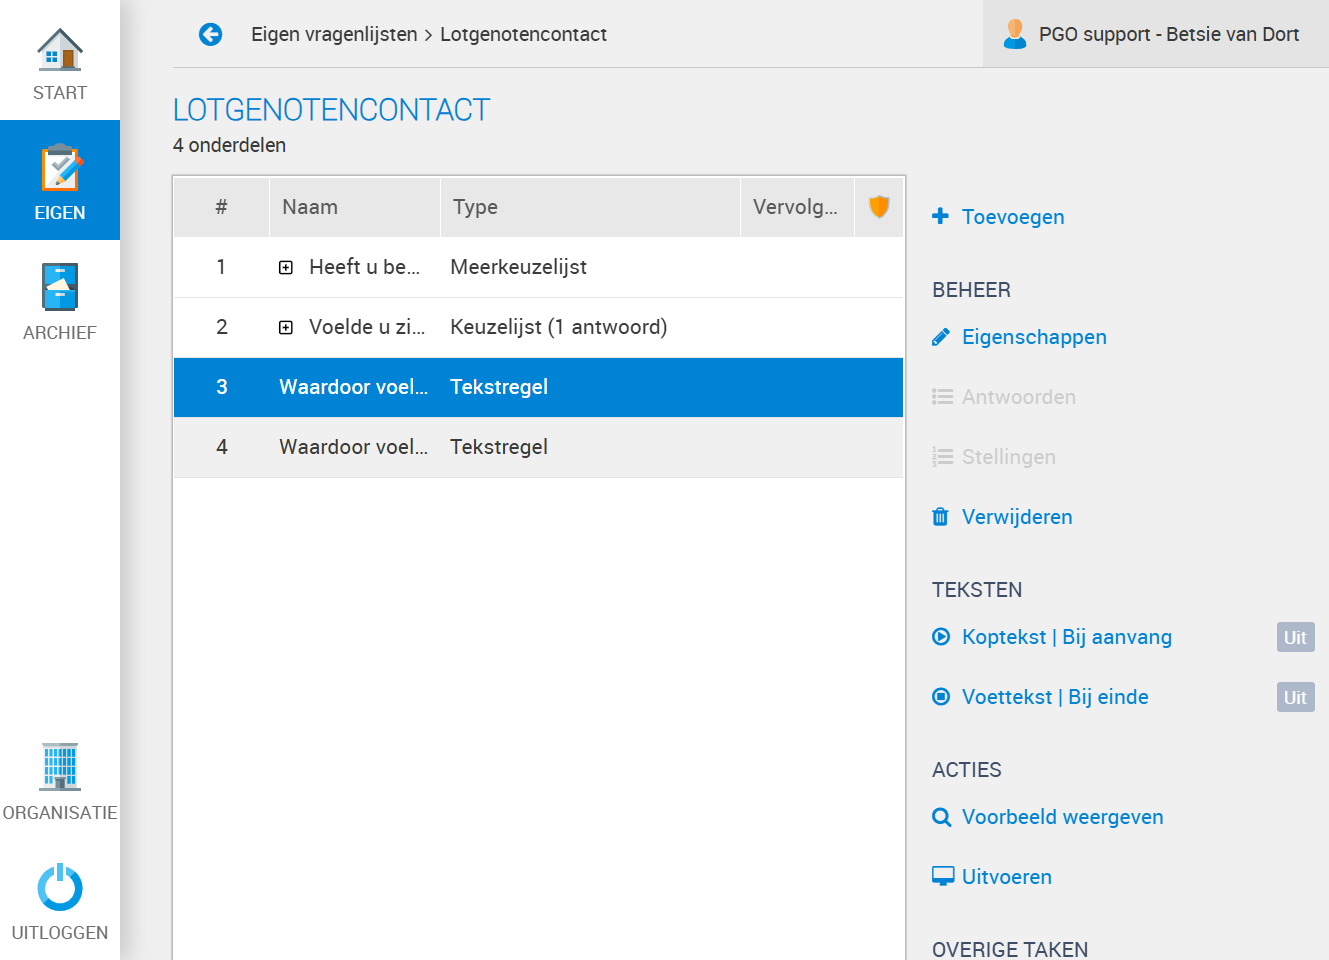Open 'Voettekst | Bij einde'
The image size is (1329, 960).
1055,697
